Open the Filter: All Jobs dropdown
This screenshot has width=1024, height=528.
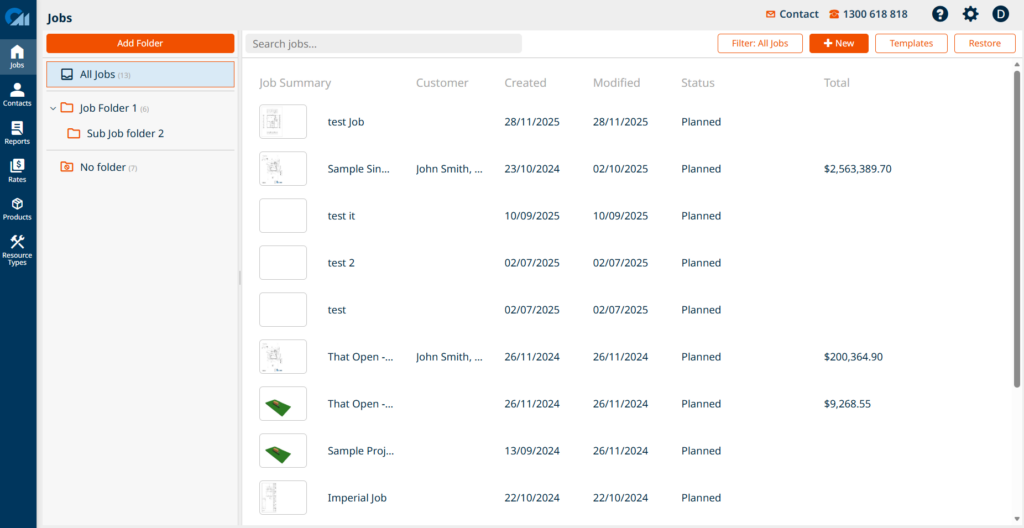pyautogui.click(x=759, y=43)
